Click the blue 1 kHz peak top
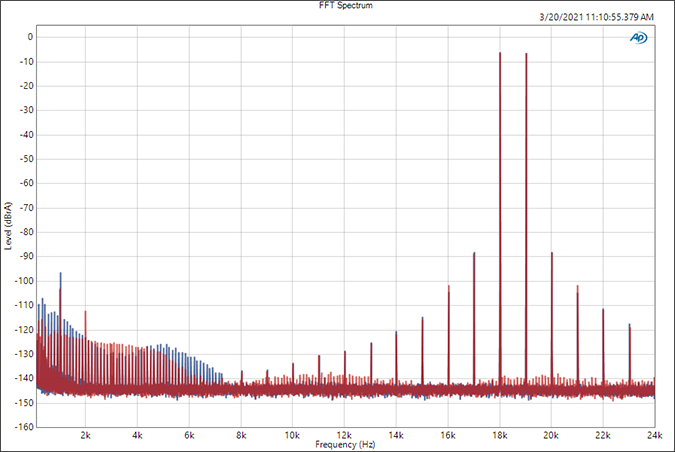This screenshot has height=452, width=675. pos(60,273)
